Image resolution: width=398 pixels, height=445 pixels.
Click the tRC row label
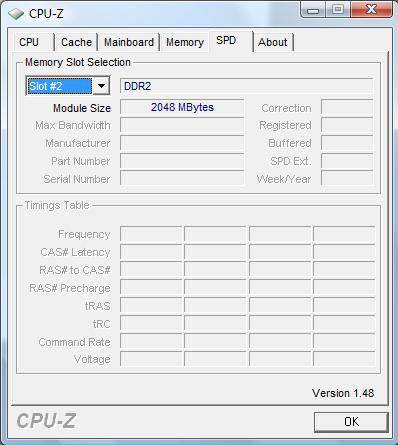tap(102, 324)
